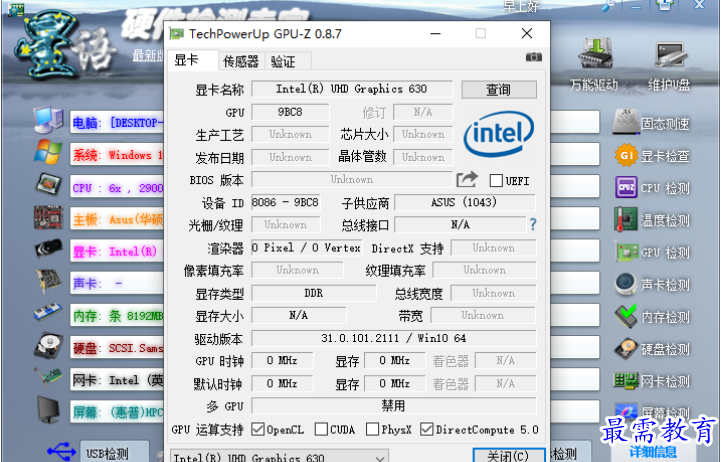Image resolution: width=724 pixels, height=462 pixels.
Task: Toggle the OpenCL checkbox
Action: (258, 430)
